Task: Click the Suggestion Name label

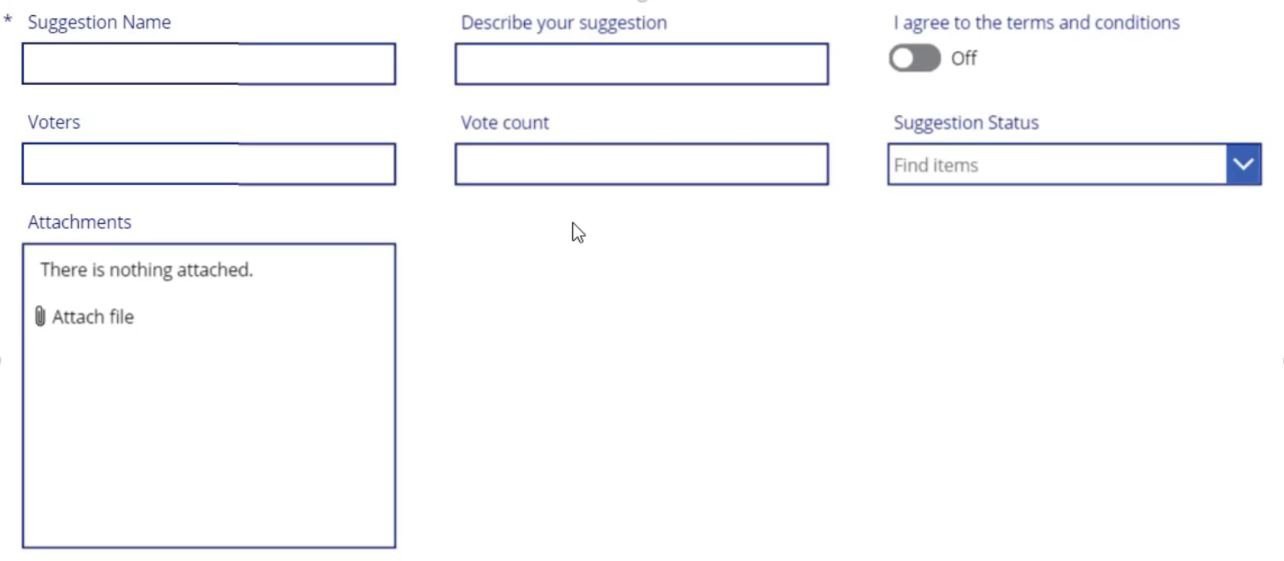Action: (x=99, y=22)
